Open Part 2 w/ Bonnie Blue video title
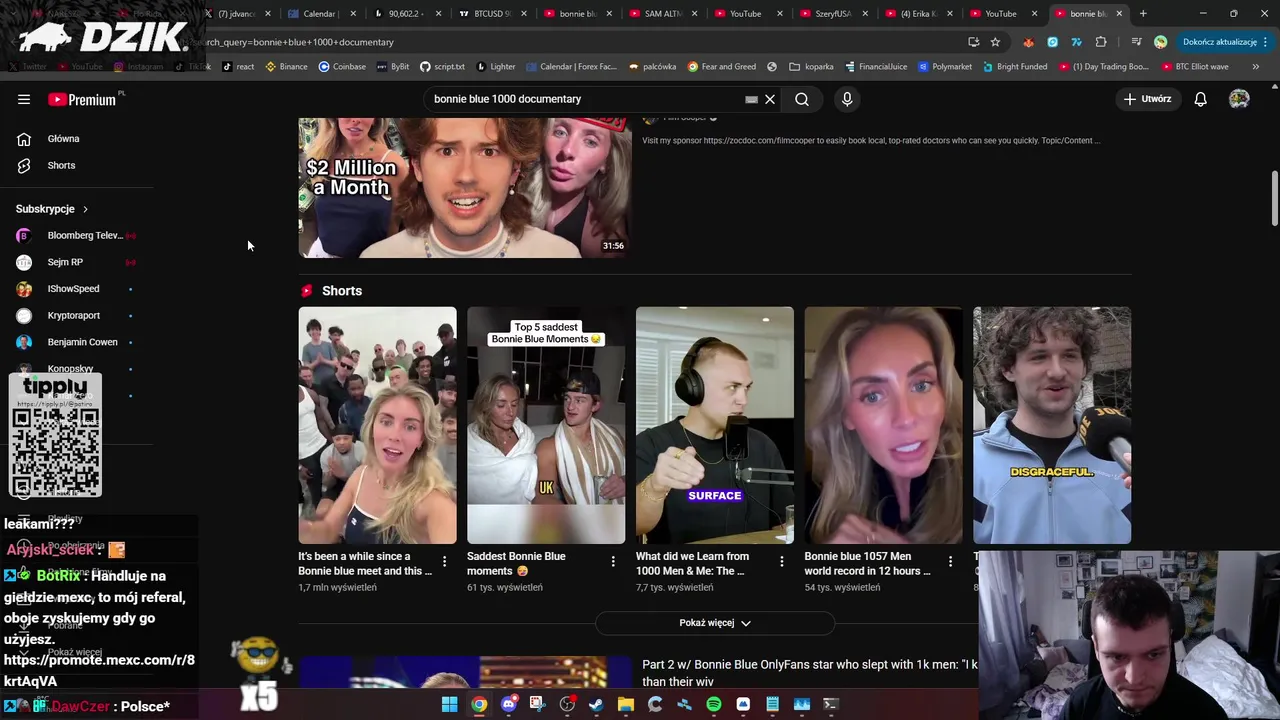This screenshot has height=720, width=1280. tap(809, 673)
